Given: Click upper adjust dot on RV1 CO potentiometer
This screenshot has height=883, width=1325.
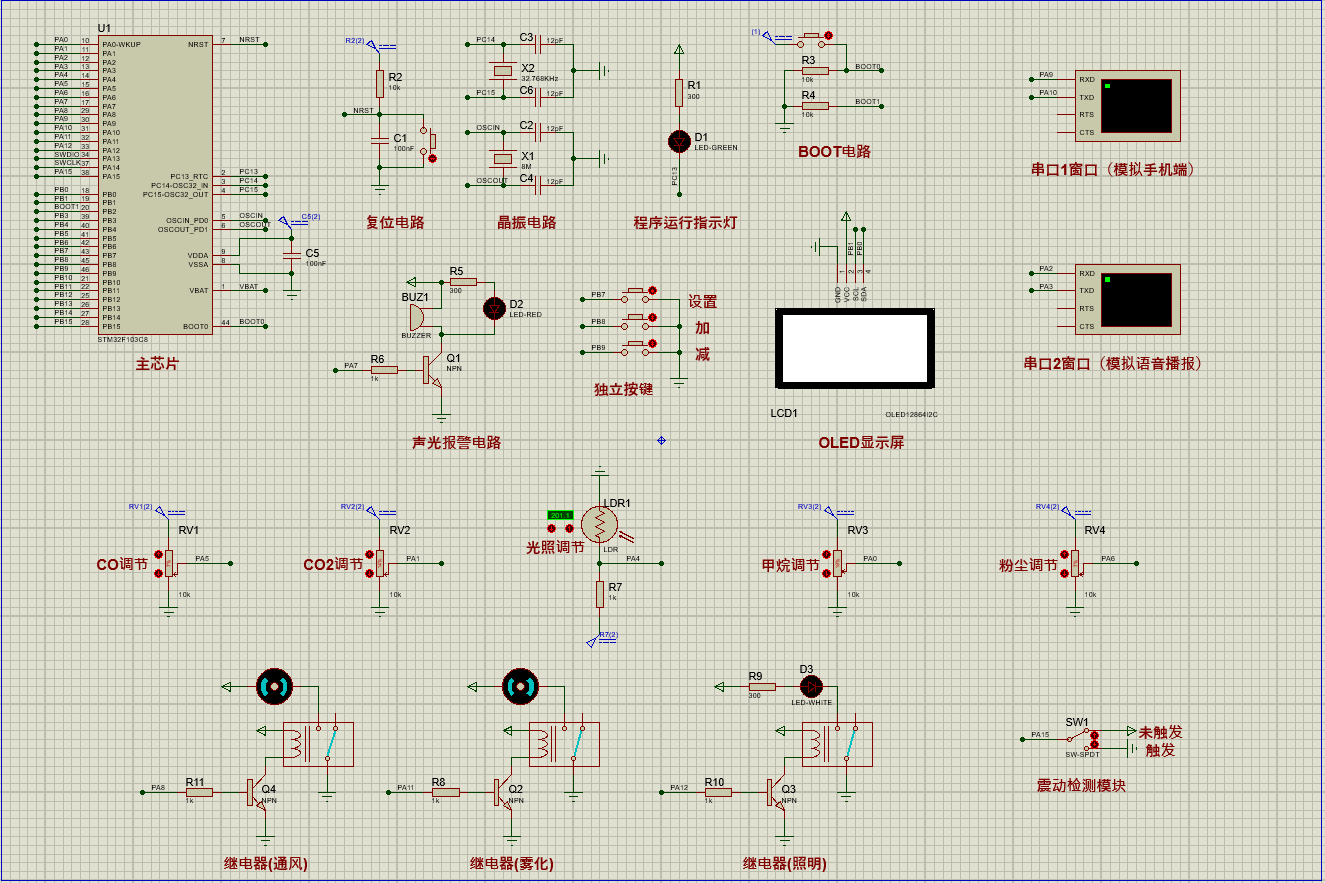Looking at the screenshot, I should coord(160,555).
